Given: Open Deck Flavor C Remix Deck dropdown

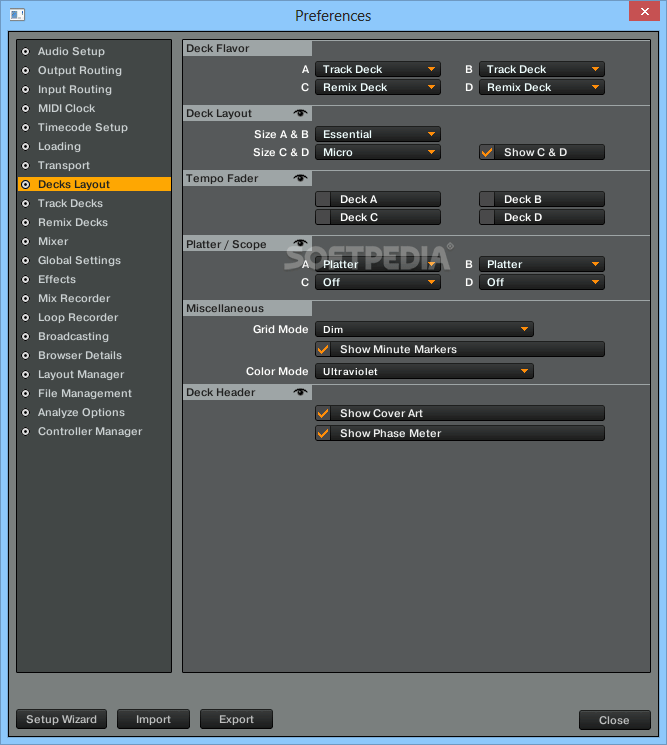Looking at the screenshot, I should [378, 87].
